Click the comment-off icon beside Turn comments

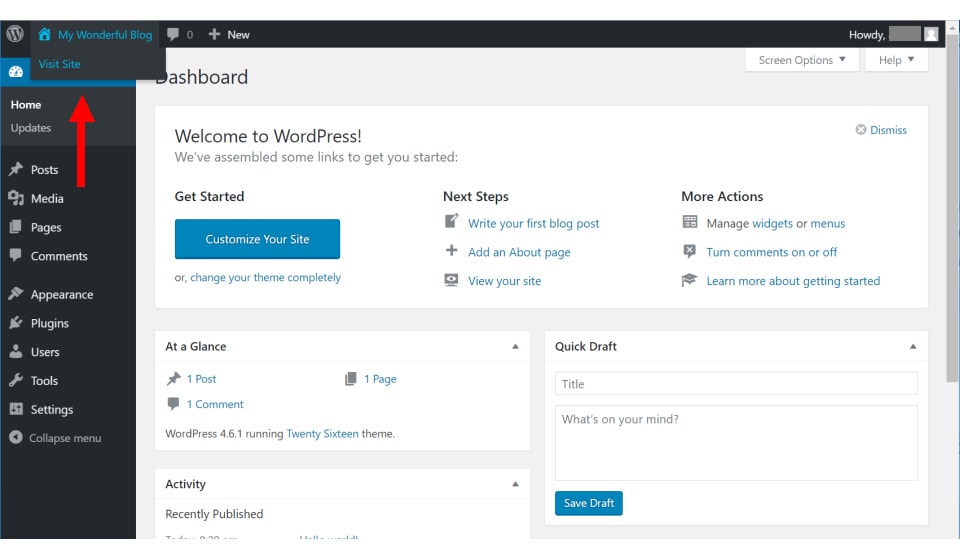click(x=690, y=251)
